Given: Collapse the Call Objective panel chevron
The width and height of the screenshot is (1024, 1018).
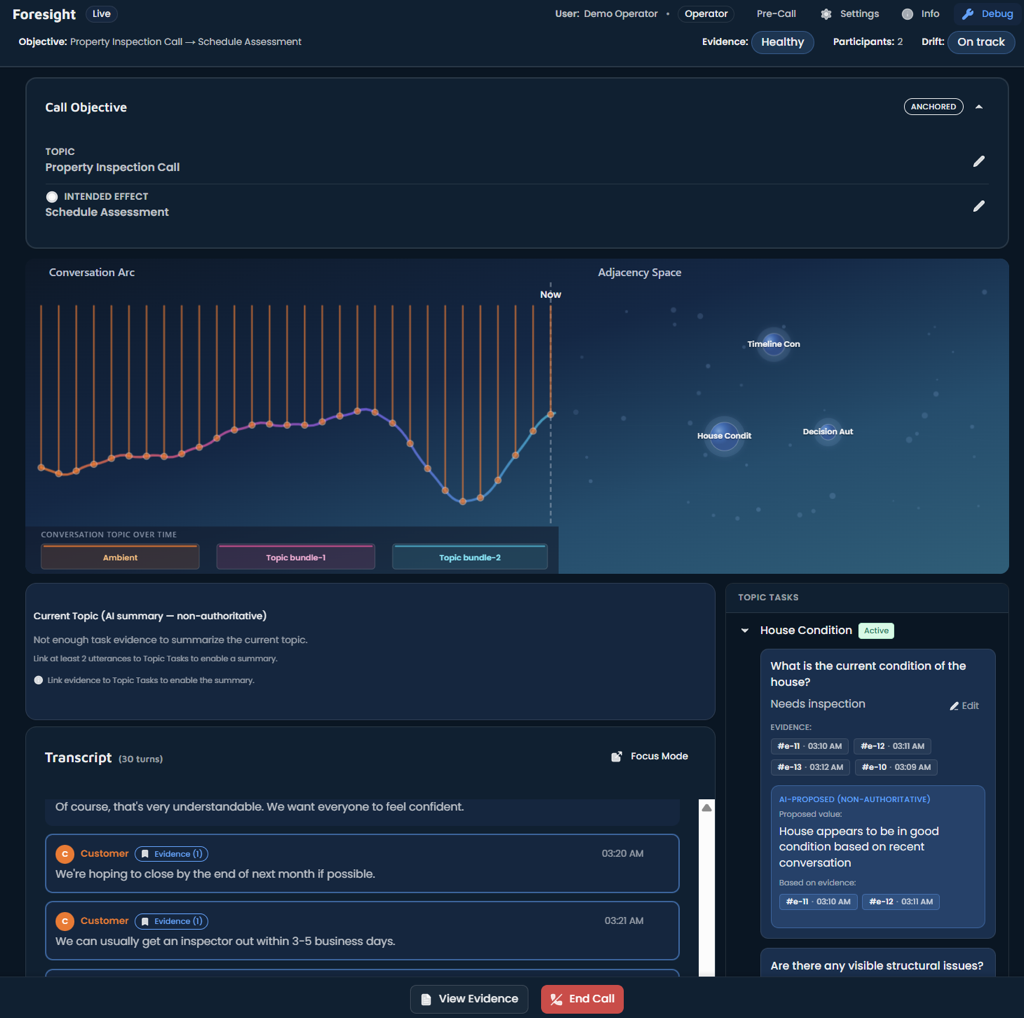Looking at the screenshot, I should point(979,107).
